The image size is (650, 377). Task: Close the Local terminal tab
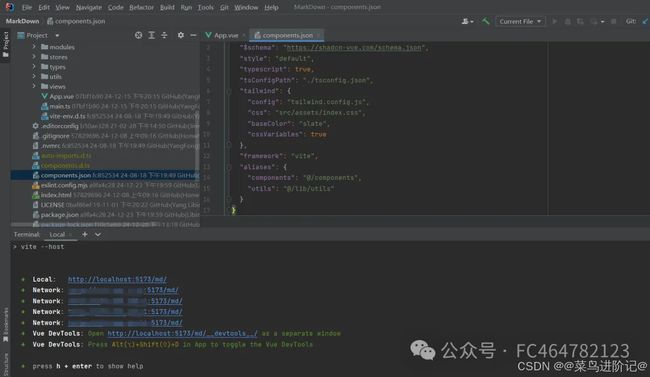(70, 235)
